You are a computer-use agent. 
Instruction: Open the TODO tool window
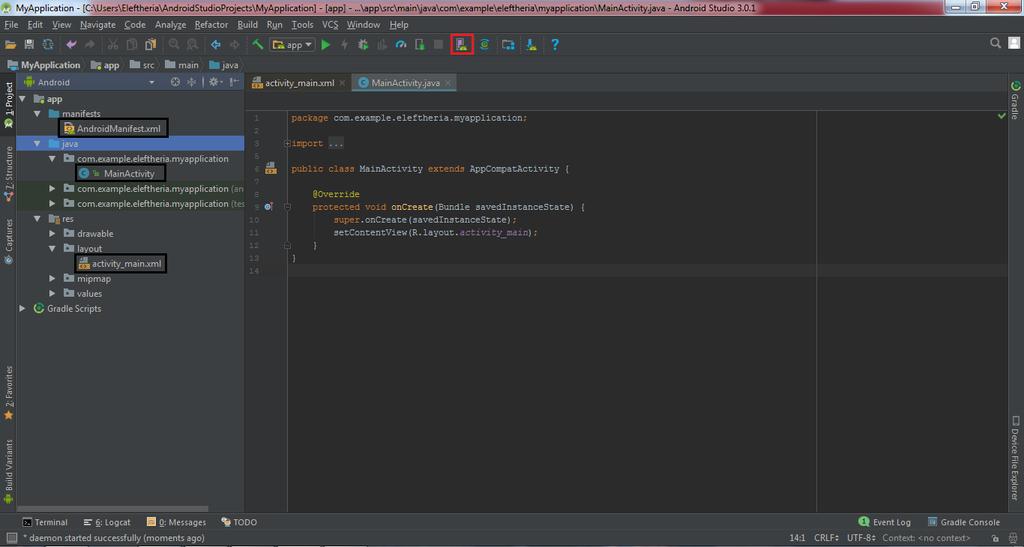click(239, 522)
